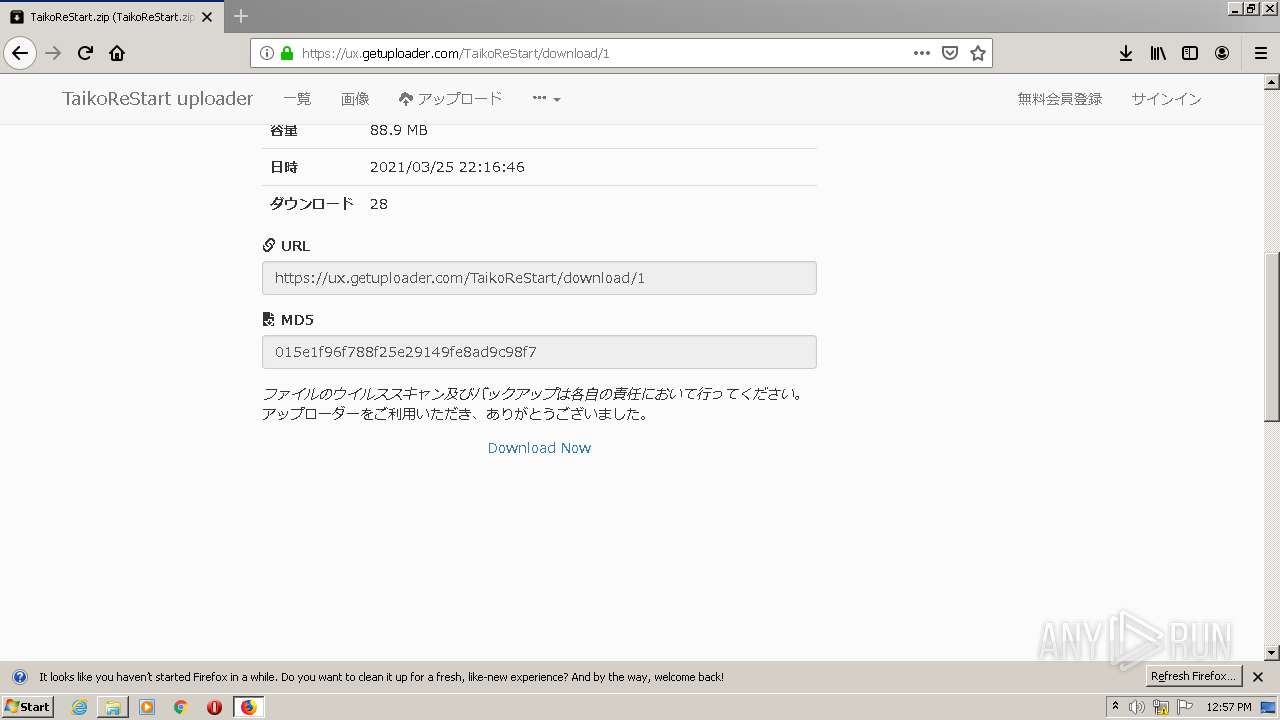The image size is (1280, 720).
Task: Open Action Center flag icon
Action: (x=1185, y=707)
